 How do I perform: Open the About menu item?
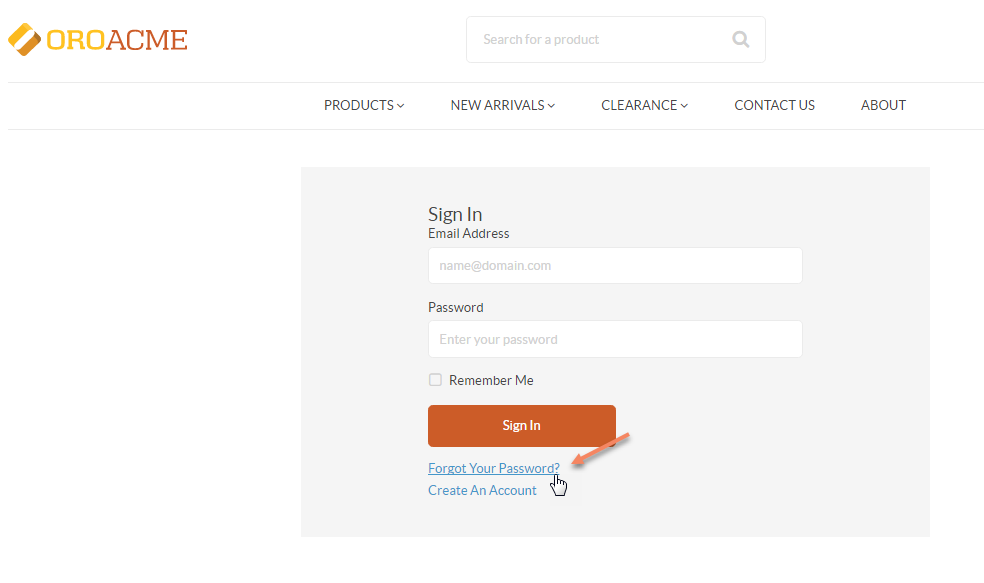pyautogui.click(x=883, y=105)
